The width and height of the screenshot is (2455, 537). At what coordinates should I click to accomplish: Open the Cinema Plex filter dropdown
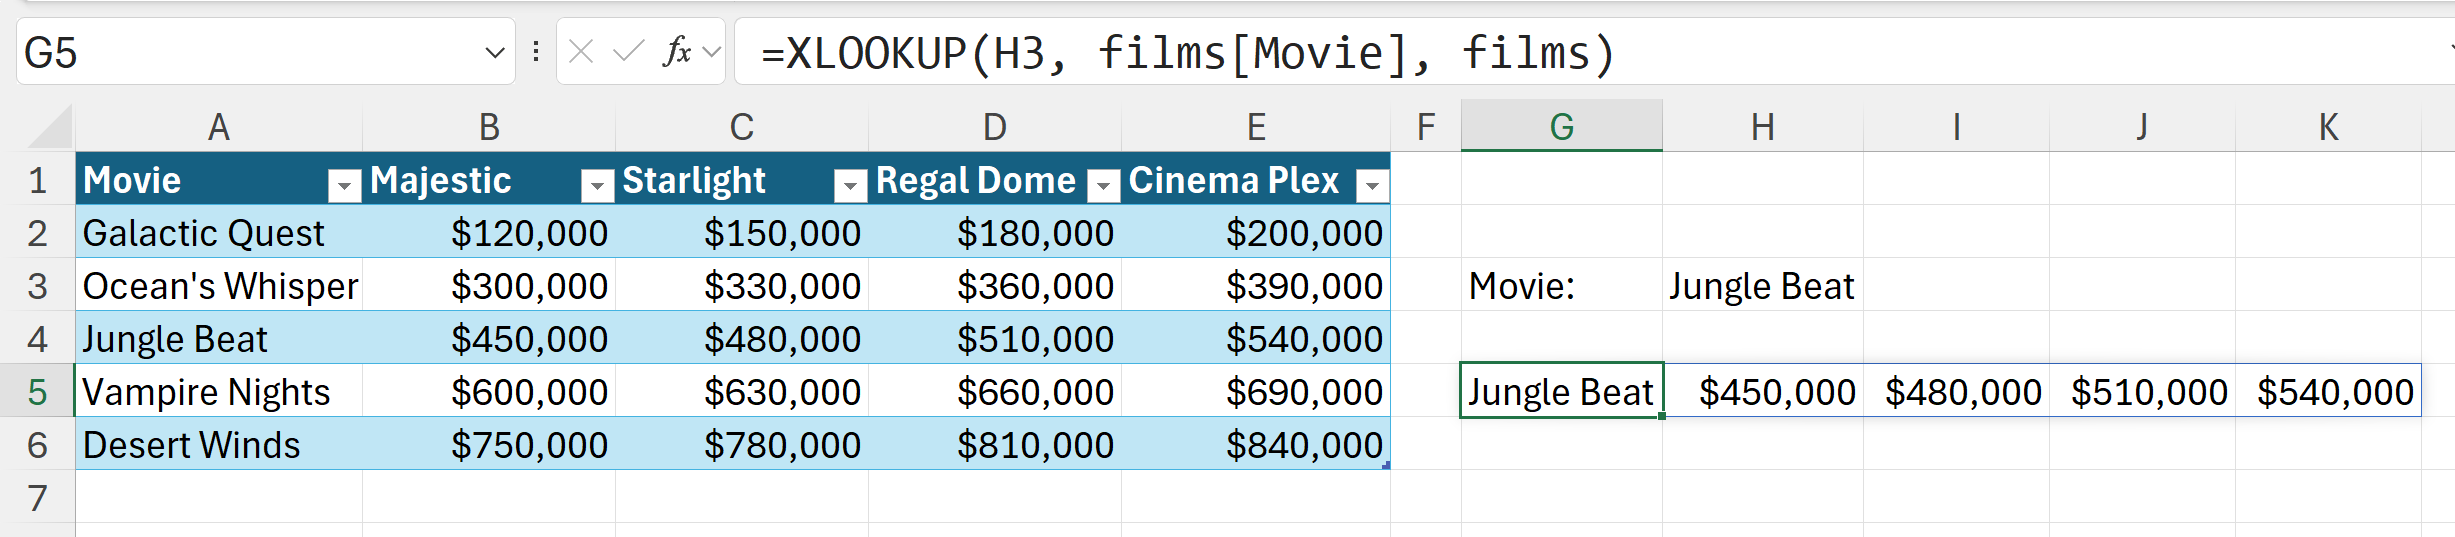coord(1372,185)
